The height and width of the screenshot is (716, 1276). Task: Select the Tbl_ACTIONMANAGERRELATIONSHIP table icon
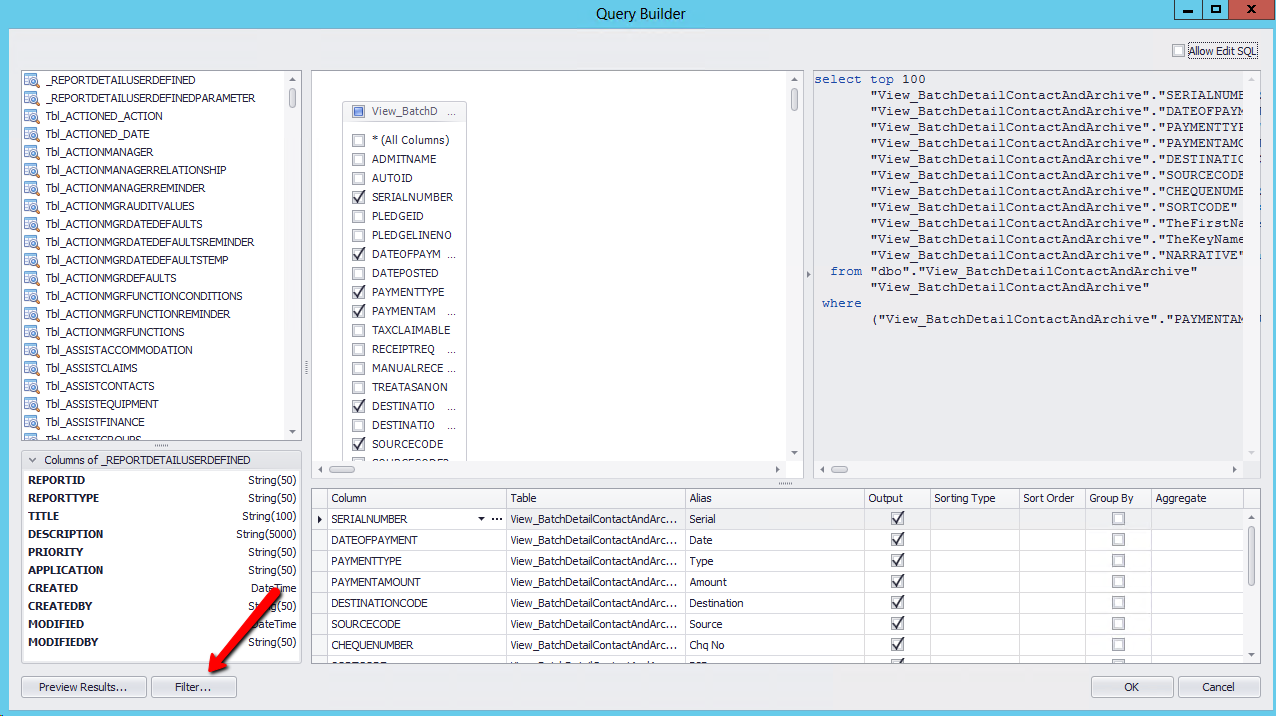[31, 170]
